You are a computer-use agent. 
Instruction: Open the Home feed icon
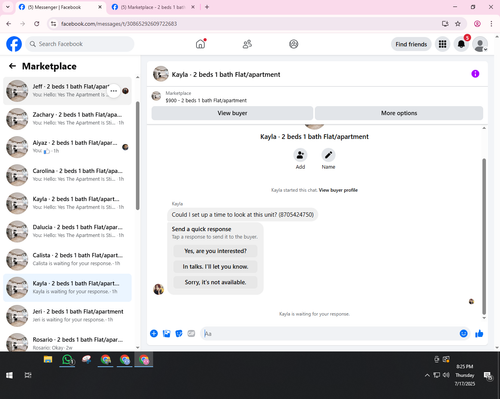coord(200,44)
